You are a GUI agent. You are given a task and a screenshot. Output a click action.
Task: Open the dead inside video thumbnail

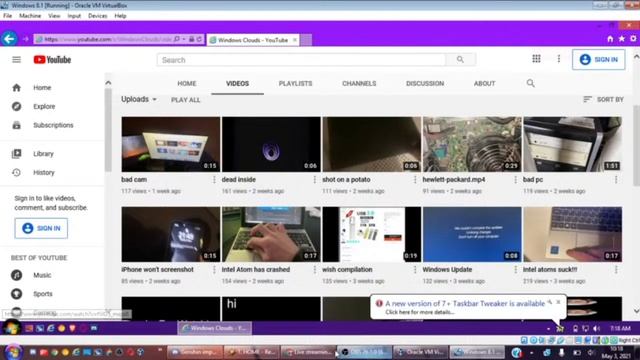click(x=271, y=144)
